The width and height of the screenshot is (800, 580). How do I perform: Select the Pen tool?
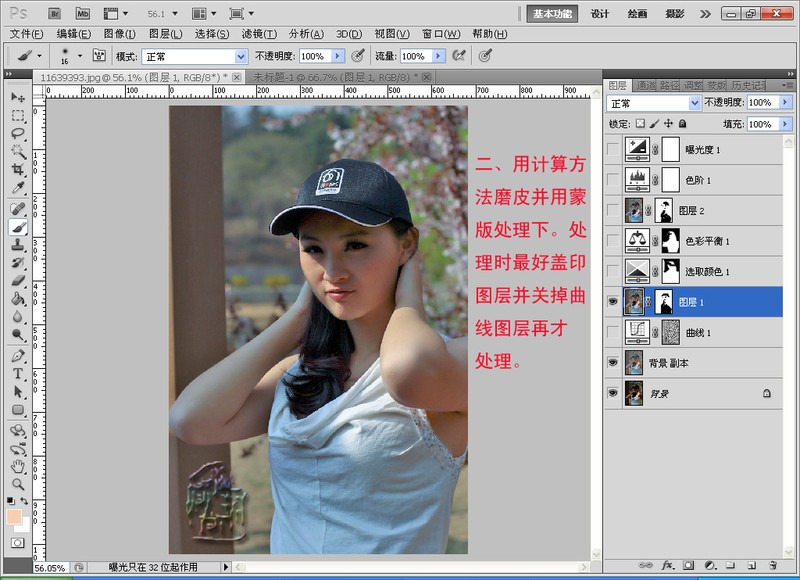18,356
